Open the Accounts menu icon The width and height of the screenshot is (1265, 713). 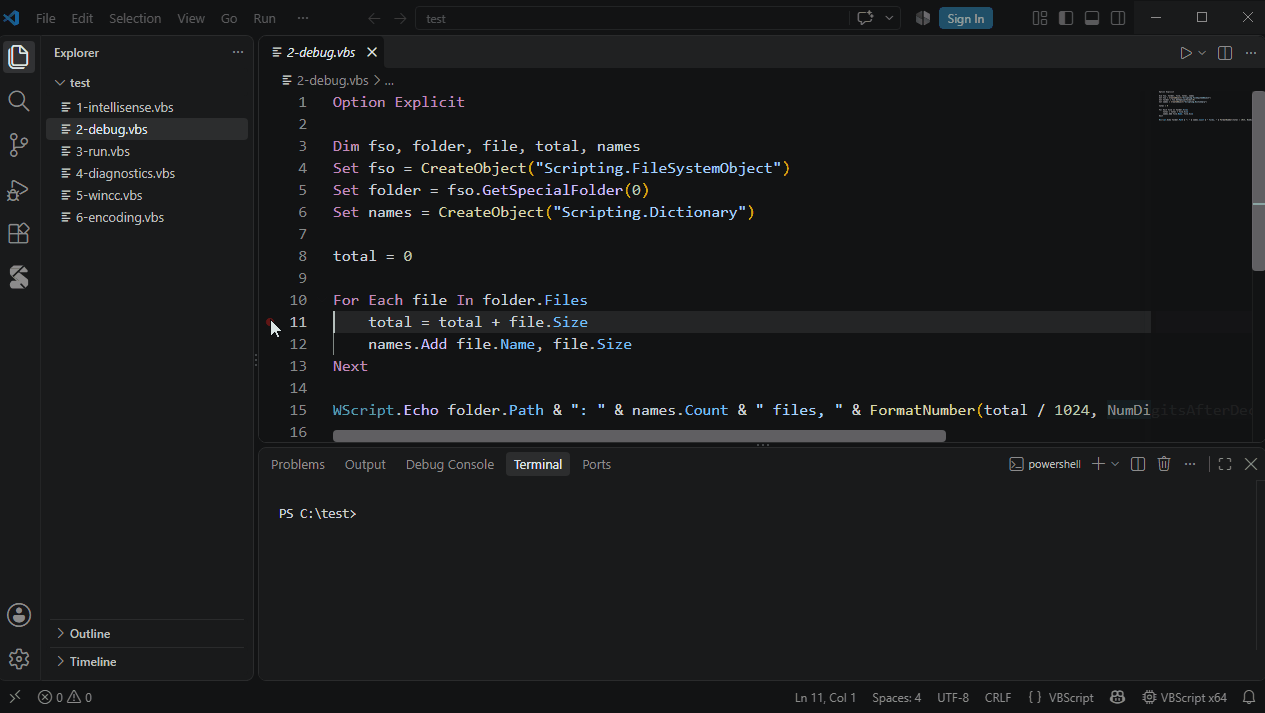pos(19,615)
